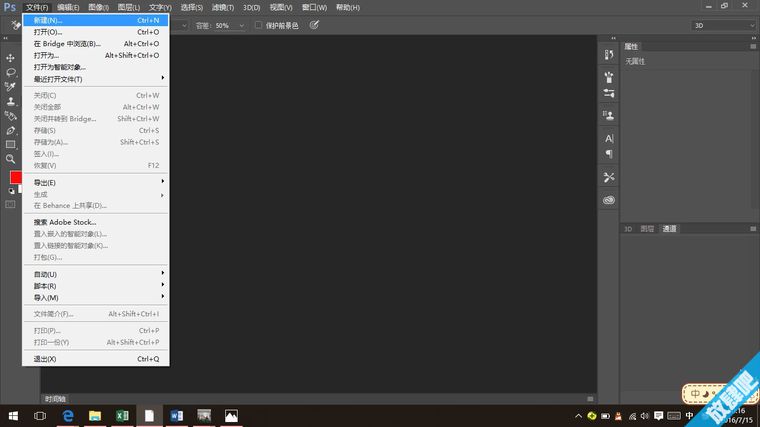The image size is (760, 427).
Task: Open the 窗口(W) menu
Action: [314, 7]
